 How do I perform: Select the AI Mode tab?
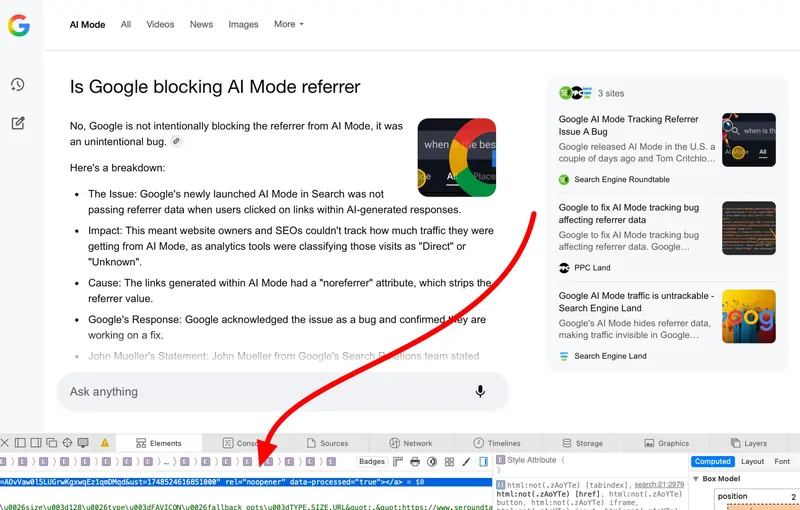click(87, 24)
